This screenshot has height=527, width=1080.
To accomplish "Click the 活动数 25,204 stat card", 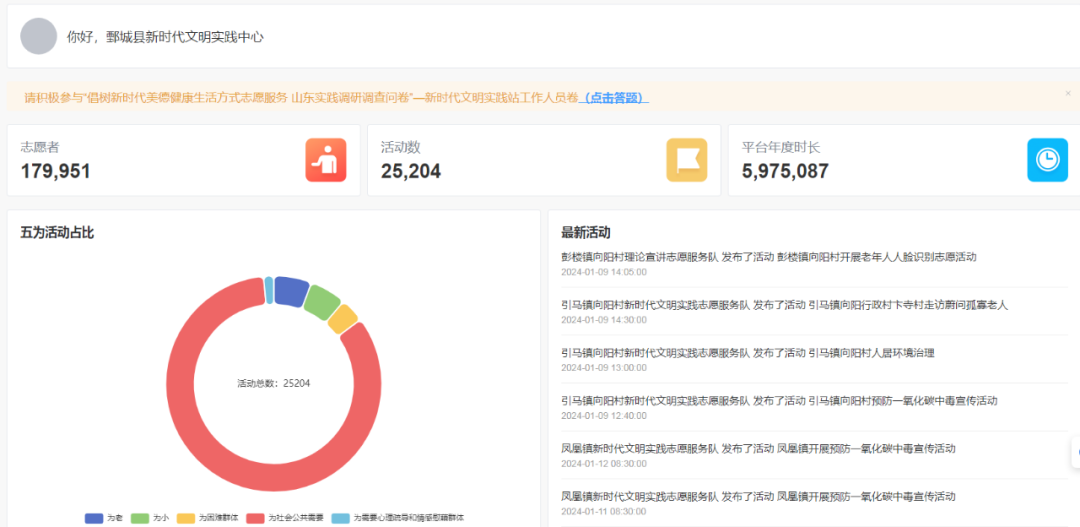I will tap(544, 160).
